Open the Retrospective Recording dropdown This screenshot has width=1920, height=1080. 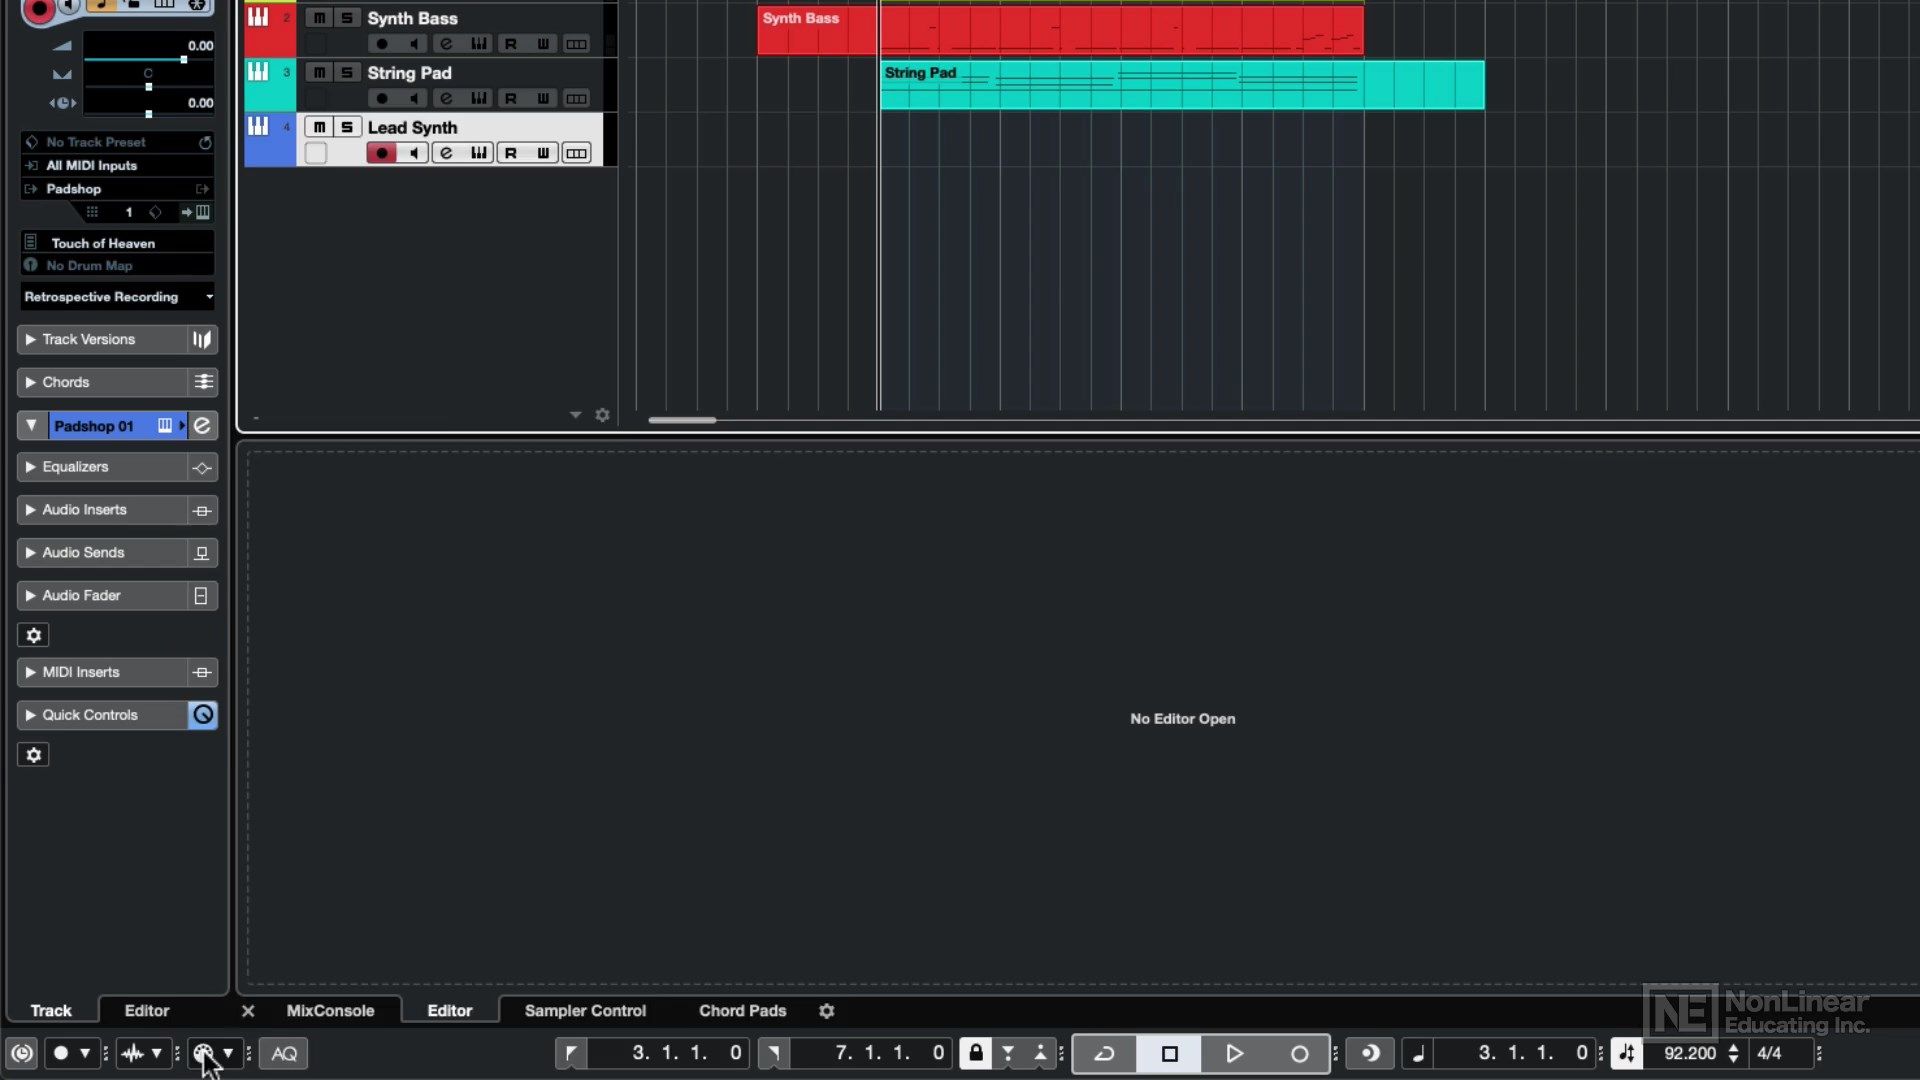click(118, 297)
